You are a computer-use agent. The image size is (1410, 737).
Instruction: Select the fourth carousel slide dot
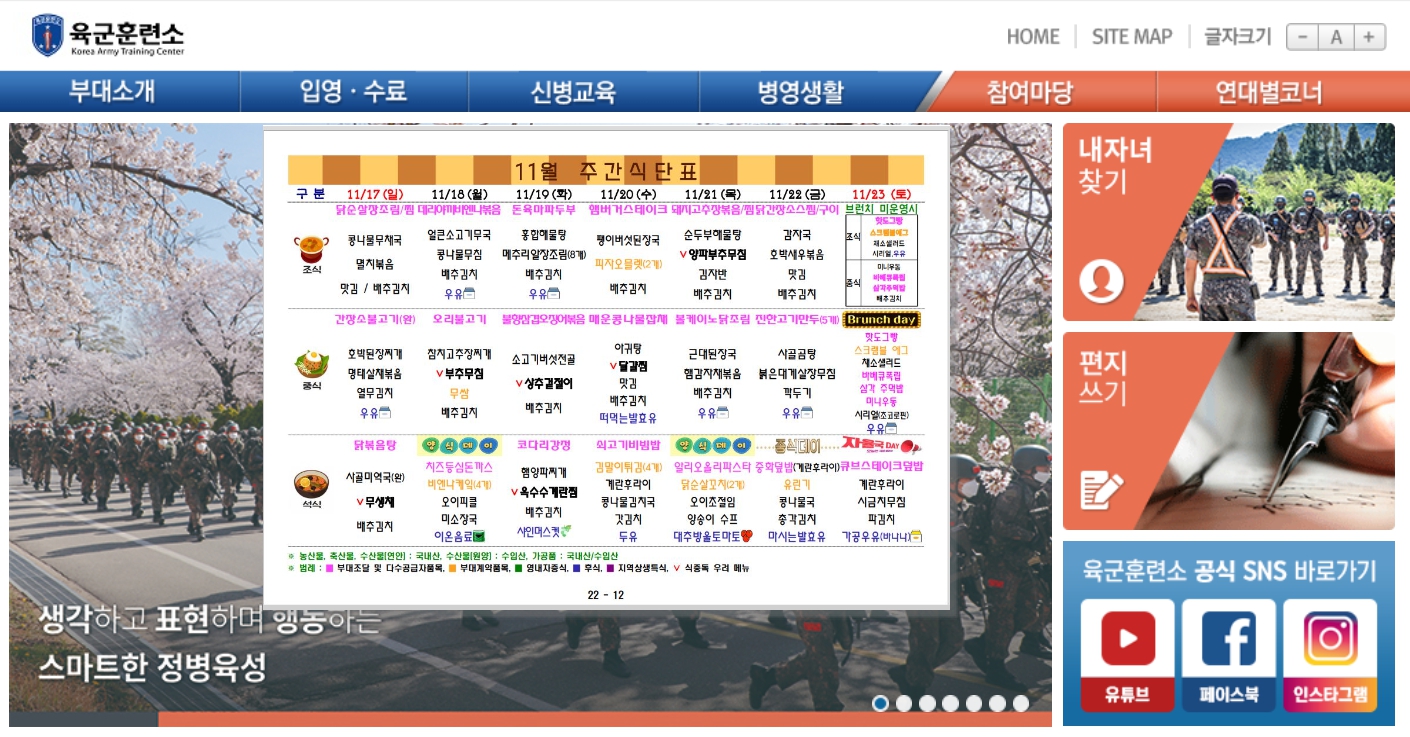950,703
